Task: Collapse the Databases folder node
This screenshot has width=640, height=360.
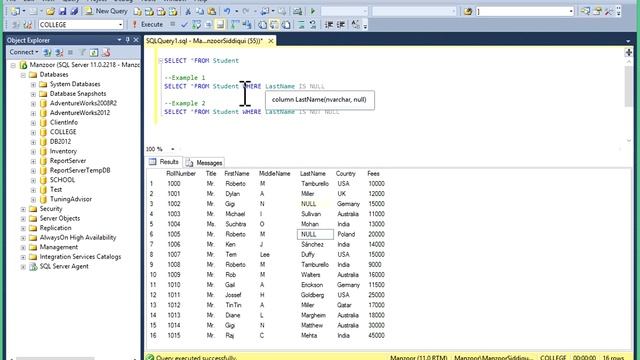Action: [23, 75]
